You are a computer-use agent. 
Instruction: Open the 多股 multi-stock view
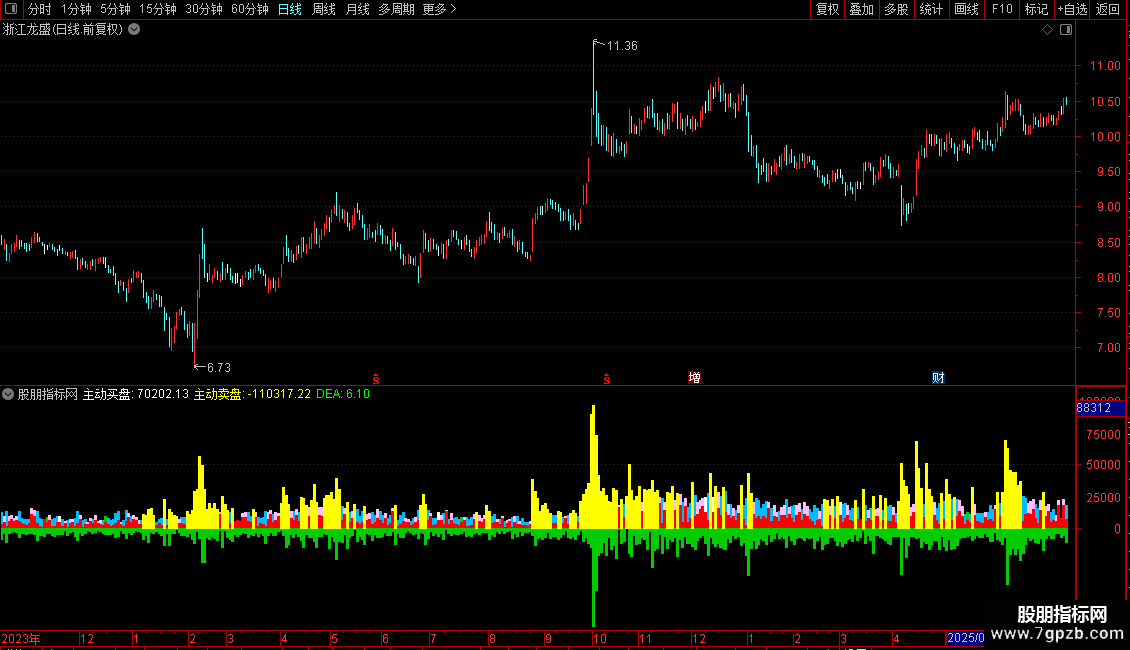point(896,9)
